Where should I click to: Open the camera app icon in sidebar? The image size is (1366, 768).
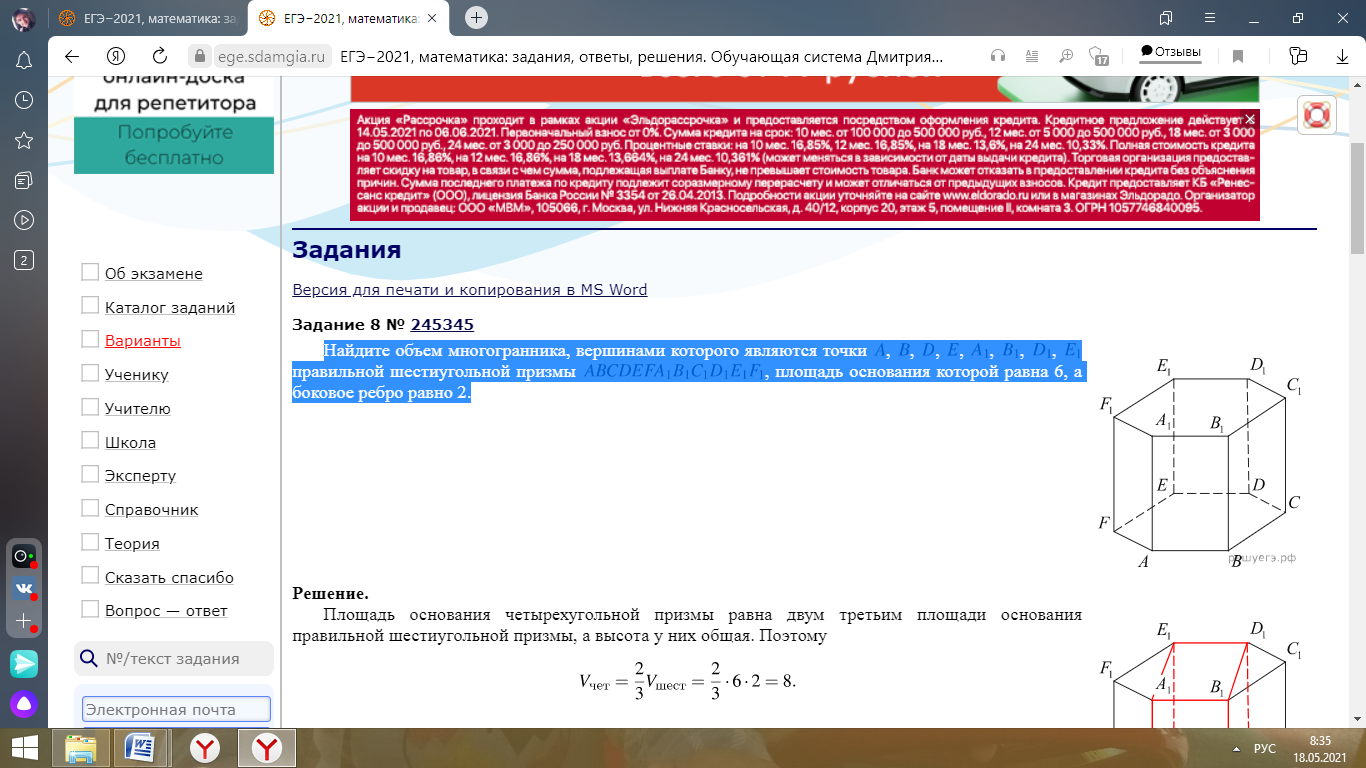click(24, 556)
